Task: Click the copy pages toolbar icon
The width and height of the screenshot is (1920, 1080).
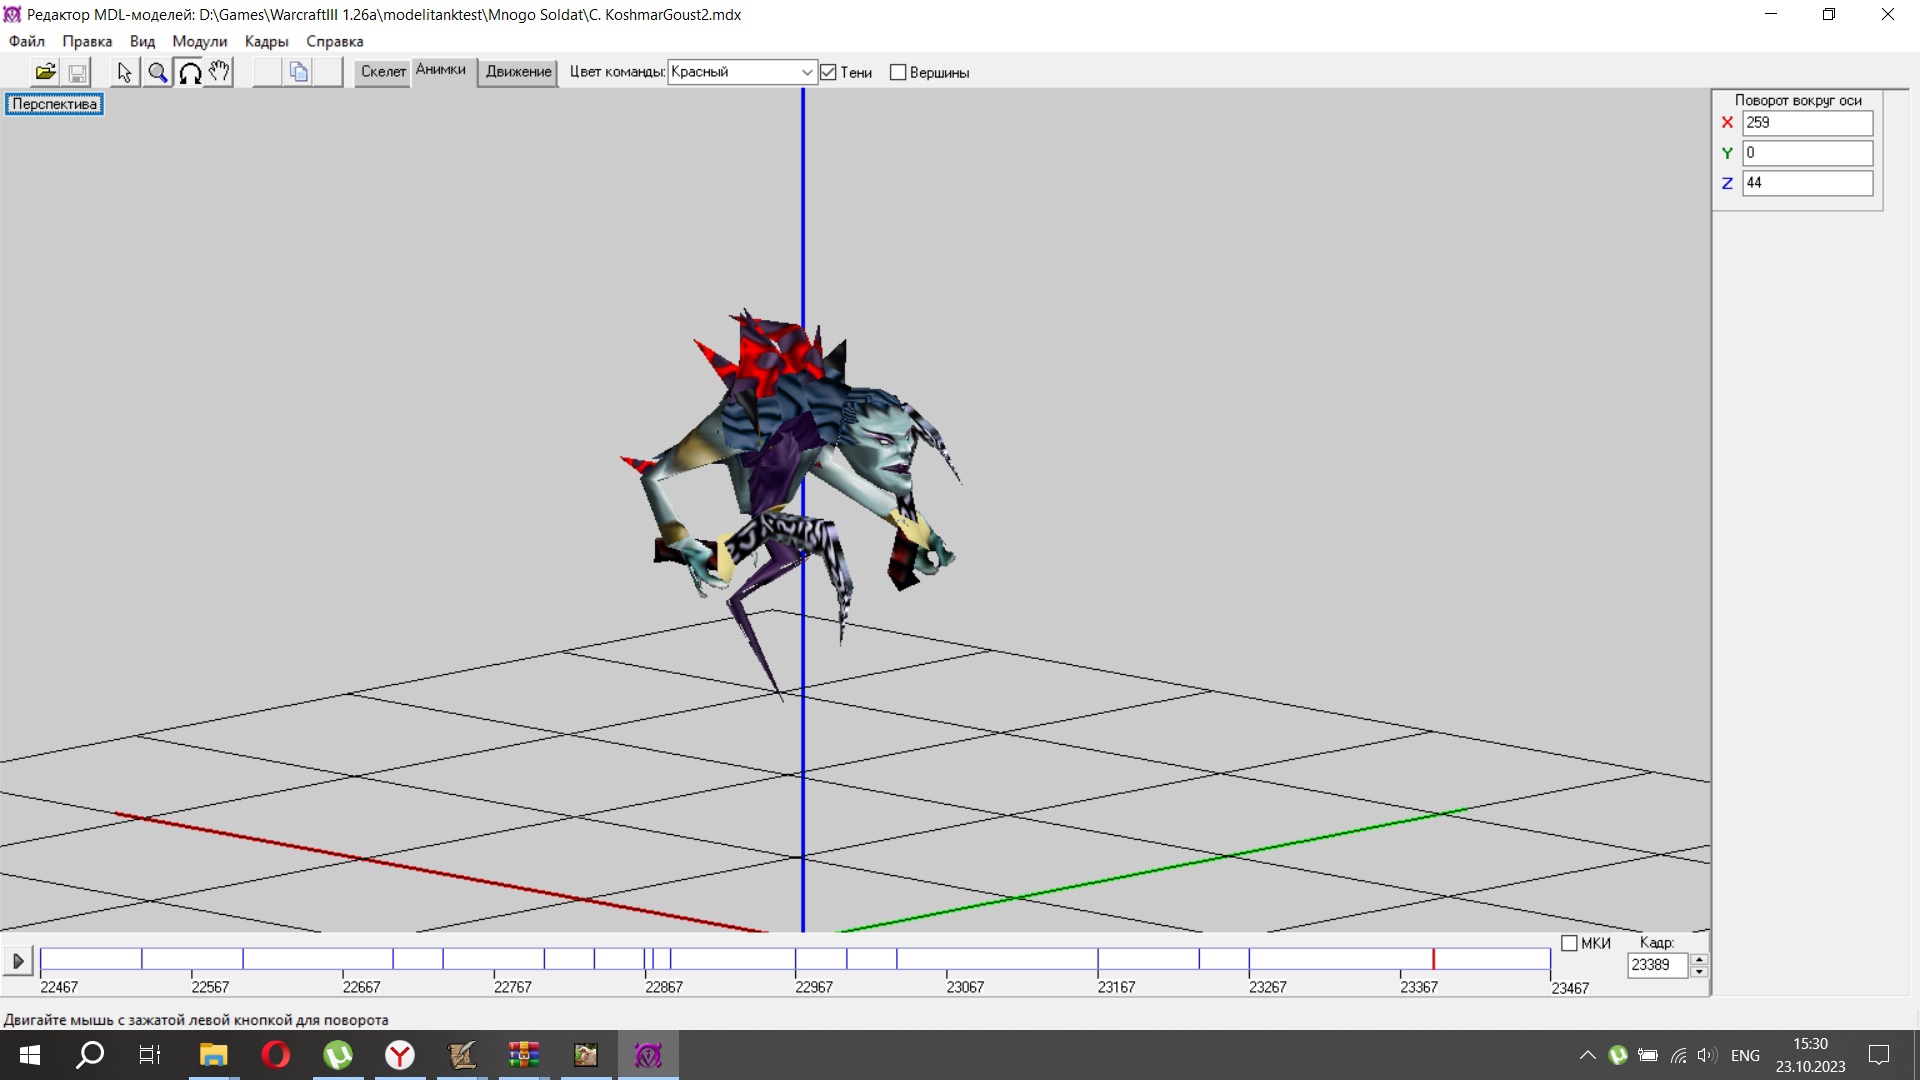Action: (x=298, y=72)
